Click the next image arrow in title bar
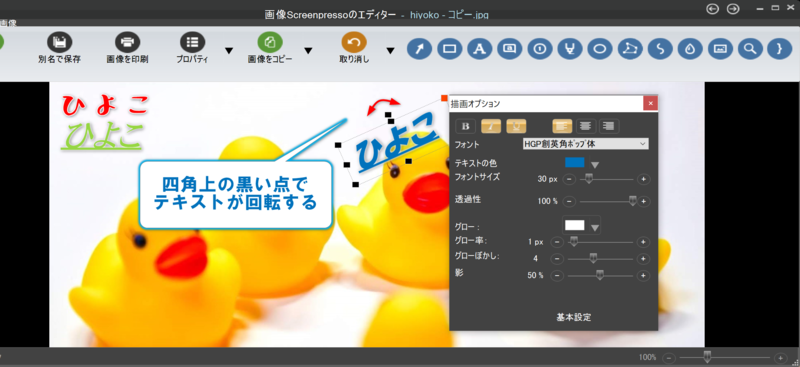 pyautogui.click(x=733, y=9)
